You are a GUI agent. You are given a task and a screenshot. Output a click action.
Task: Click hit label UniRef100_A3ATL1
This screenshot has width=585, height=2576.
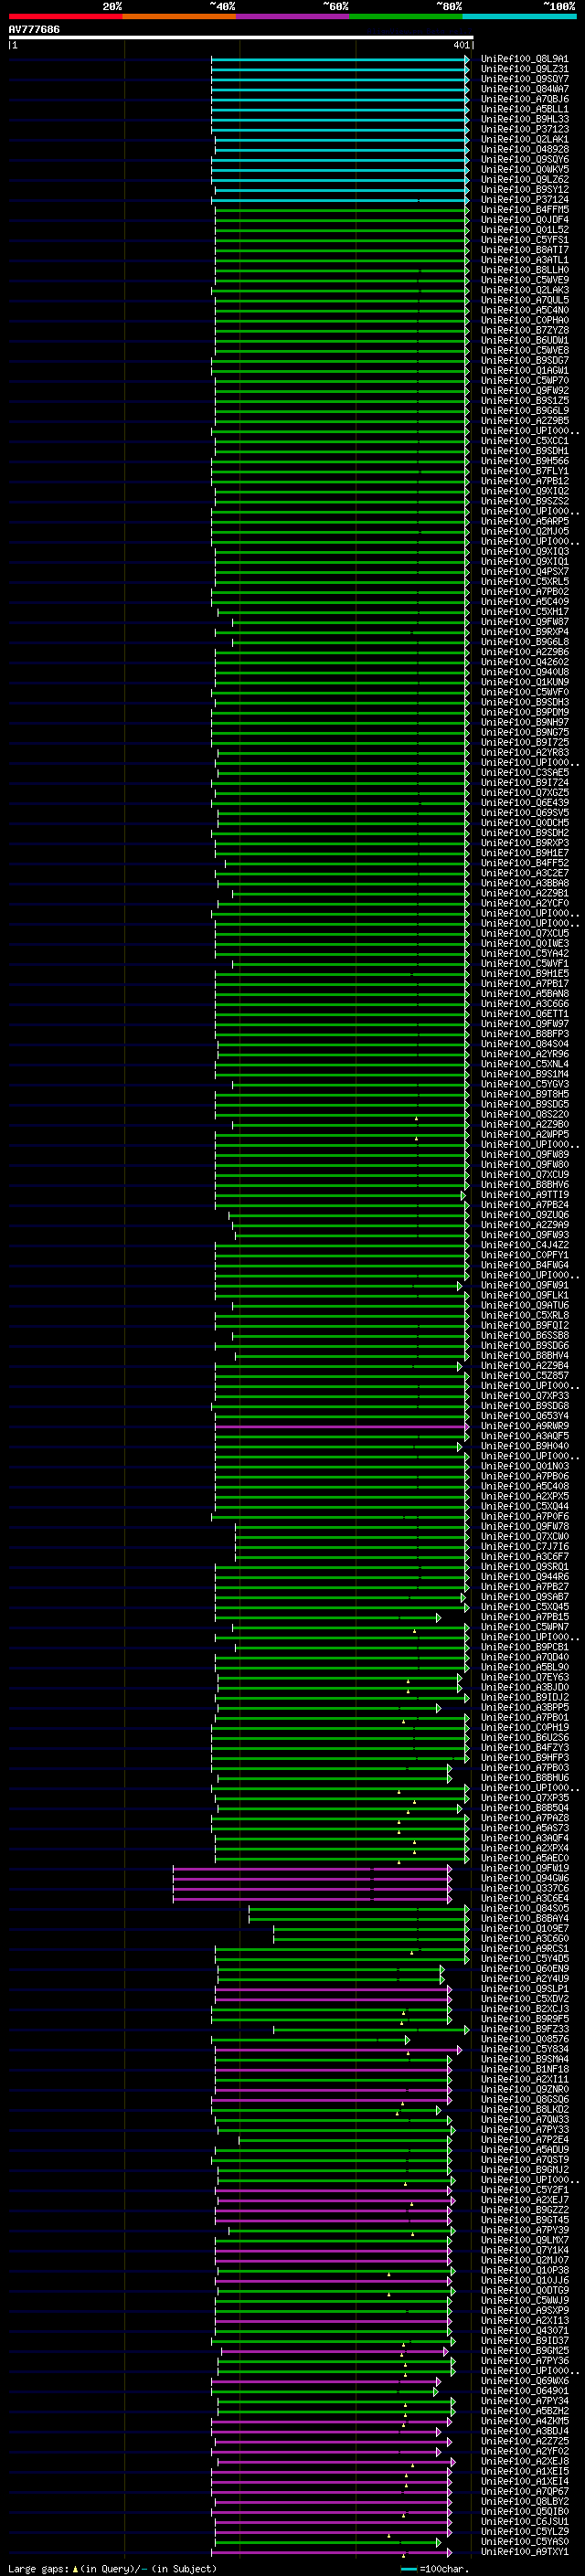[525, 259]
